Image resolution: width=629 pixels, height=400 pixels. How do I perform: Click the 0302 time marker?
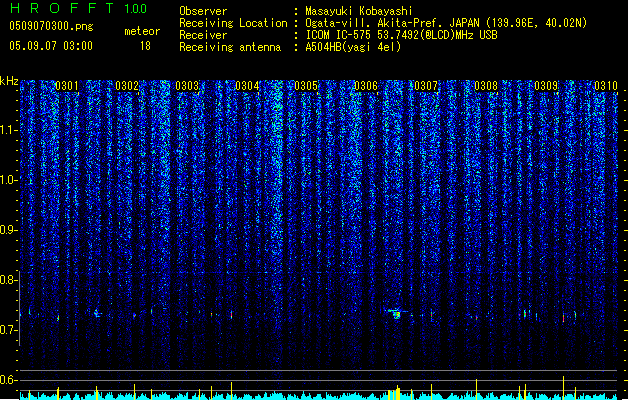tap(127, 86)
